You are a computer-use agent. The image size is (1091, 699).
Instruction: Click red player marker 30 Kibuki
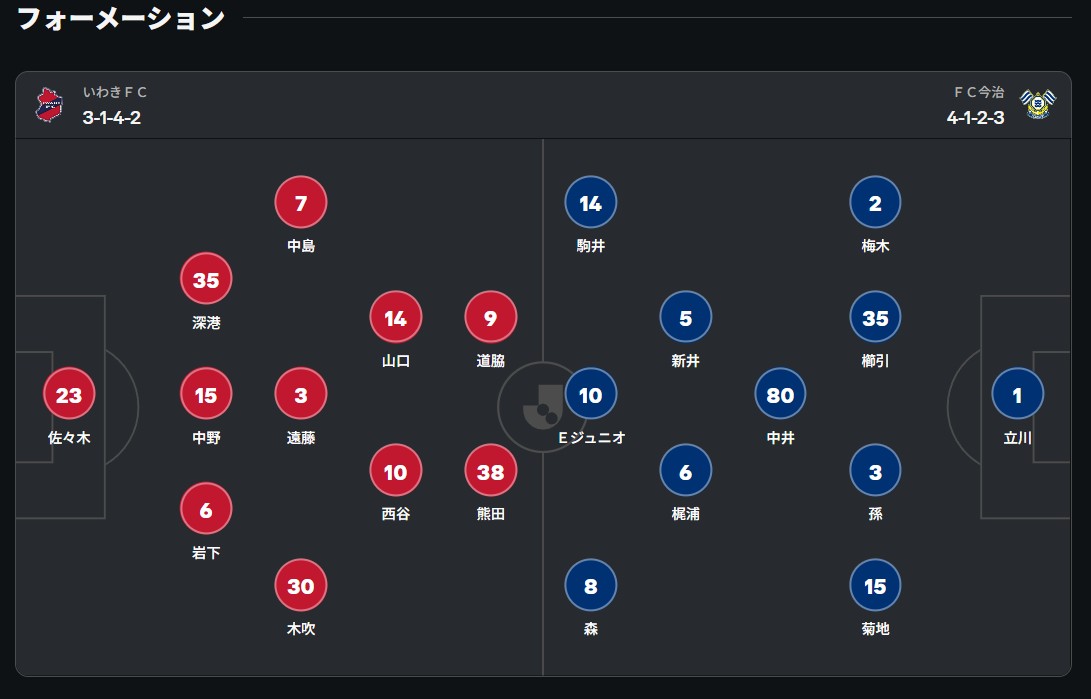click(301, 586)
